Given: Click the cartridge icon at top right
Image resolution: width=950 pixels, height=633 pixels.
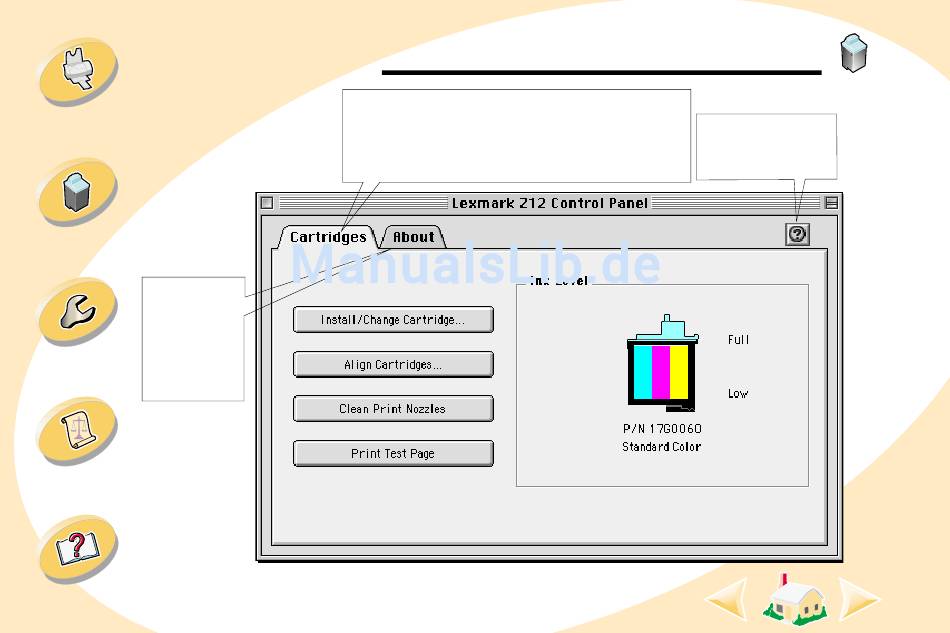Looking at the screenshot, I should 854,53.
